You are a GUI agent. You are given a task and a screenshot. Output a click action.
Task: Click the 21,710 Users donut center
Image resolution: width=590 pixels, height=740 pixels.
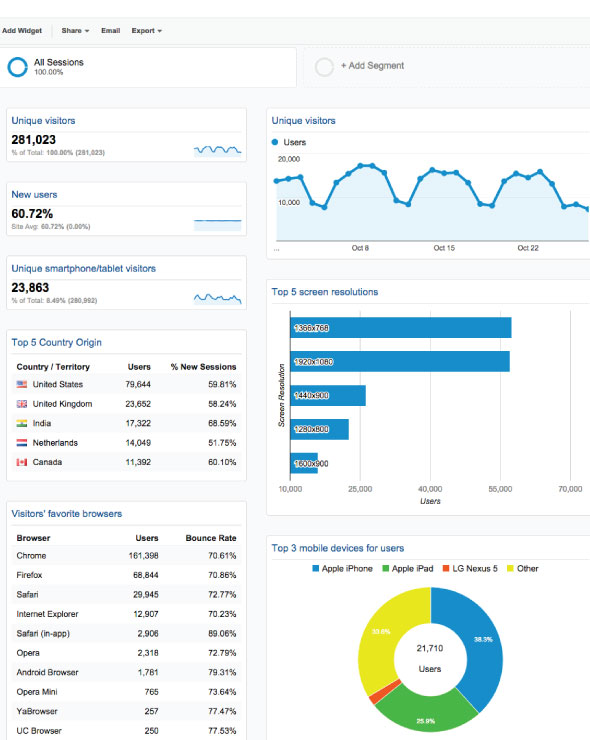tap(430, 658)
